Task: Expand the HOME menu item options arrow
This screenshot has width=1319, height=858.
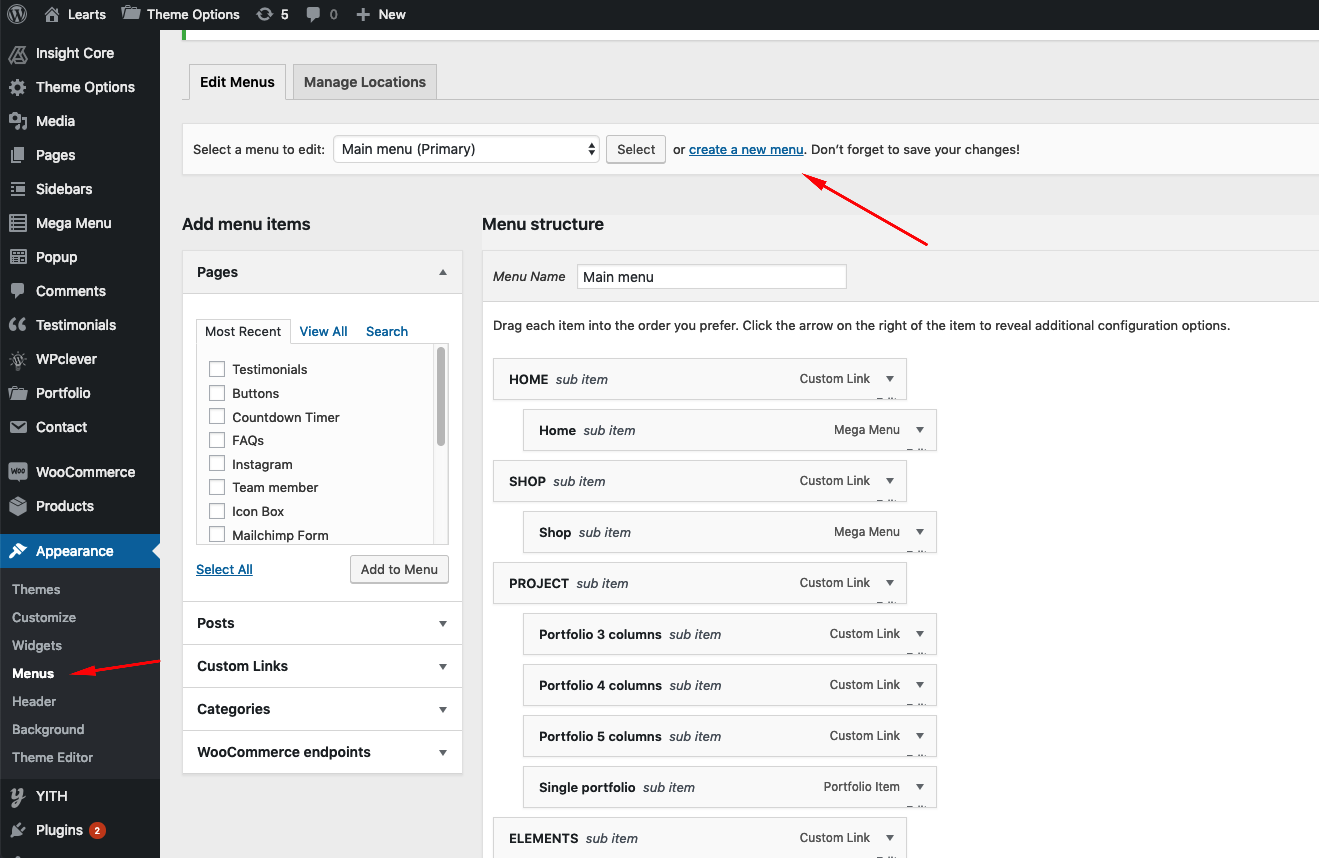Action: (x=889, y=379)
